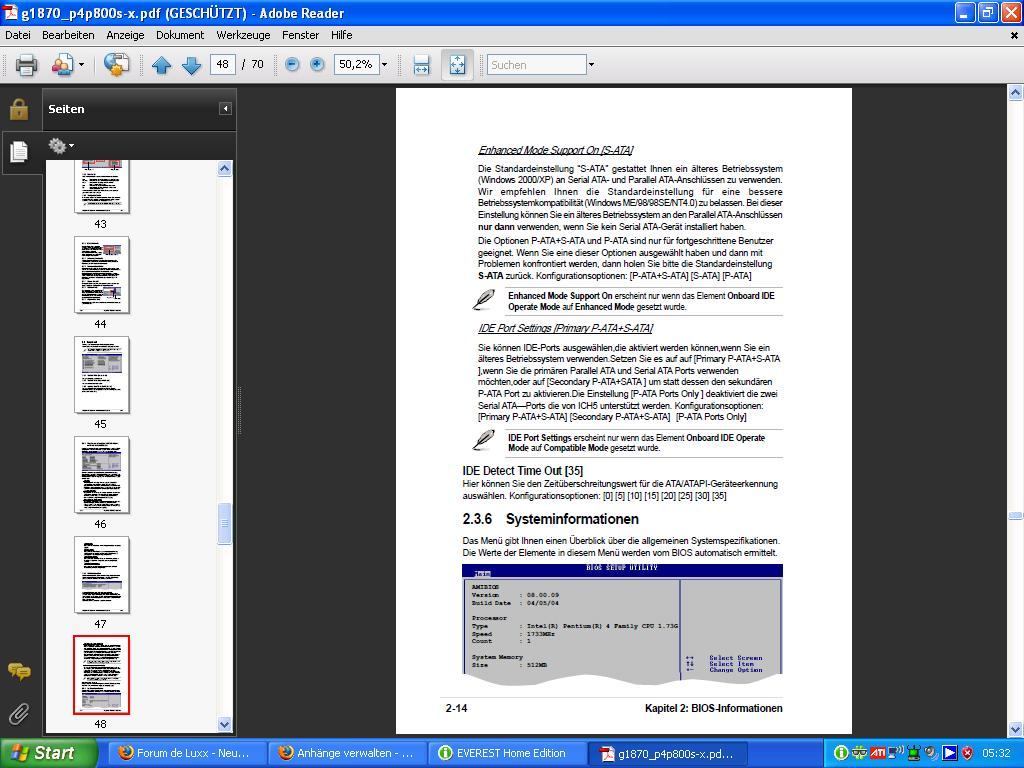The height and width of the screenshot is (768, 1024).
Task: Open the search options dropdown arrow
Action: point(592,65)
